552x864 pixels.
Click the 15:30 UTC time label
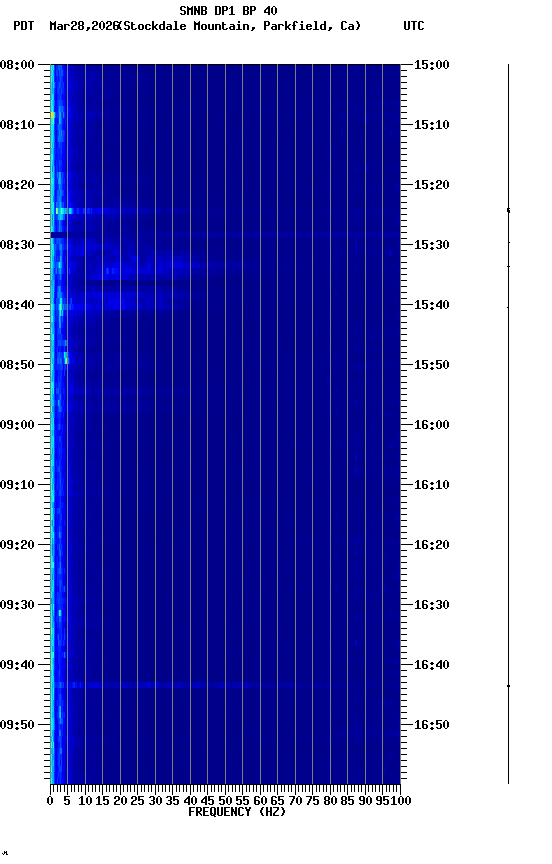(431, 245)
